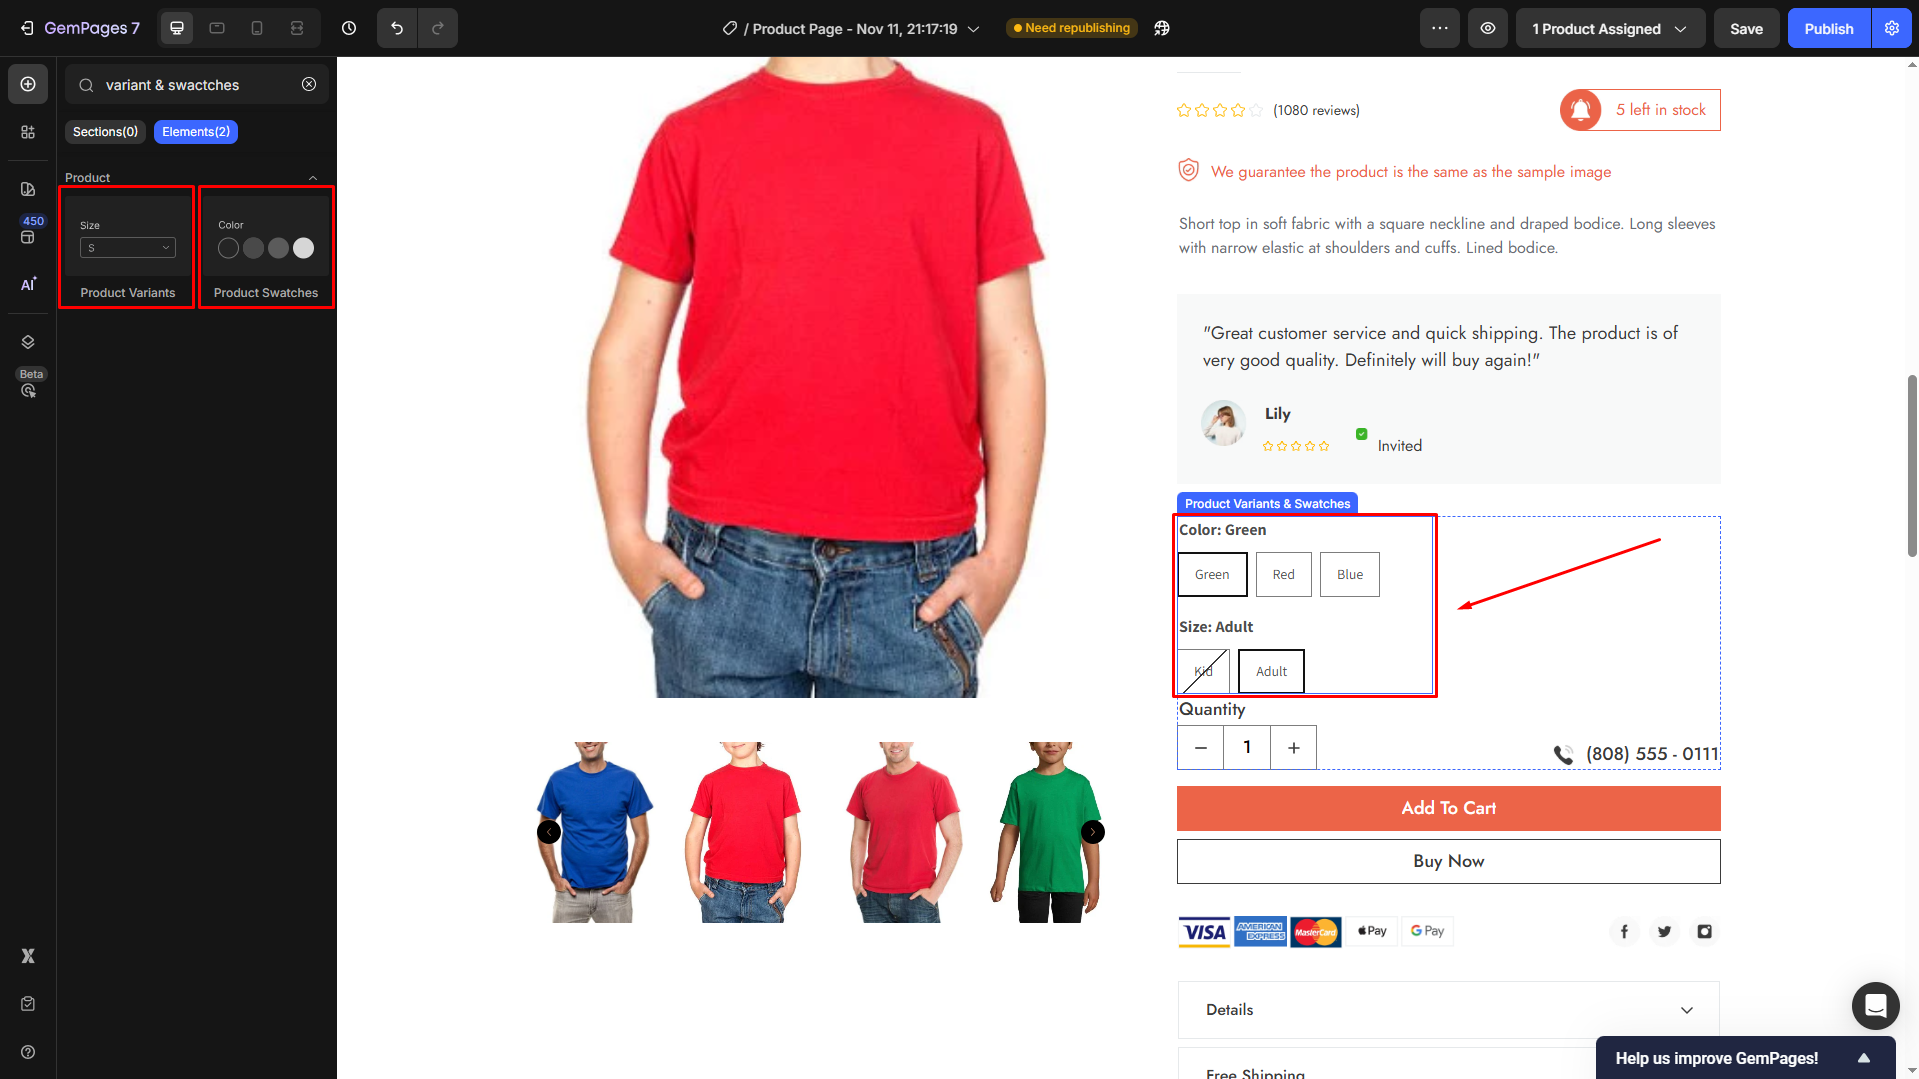1919x1079 pixels.
Task: Switch to the tablet device view icon
Action: pyautogui.click(x=217, y=28)
